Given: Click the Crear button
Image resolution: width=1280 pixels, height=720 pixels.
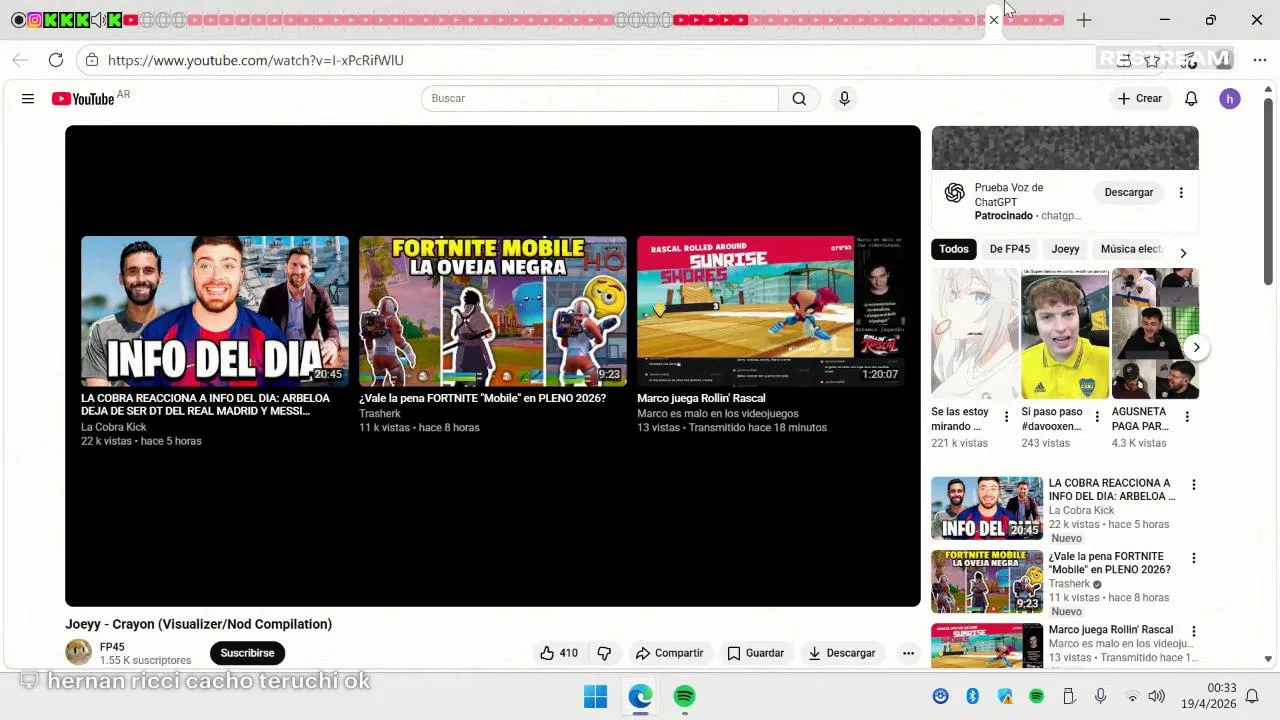Looking at the screenshot, I should 1140,98.
